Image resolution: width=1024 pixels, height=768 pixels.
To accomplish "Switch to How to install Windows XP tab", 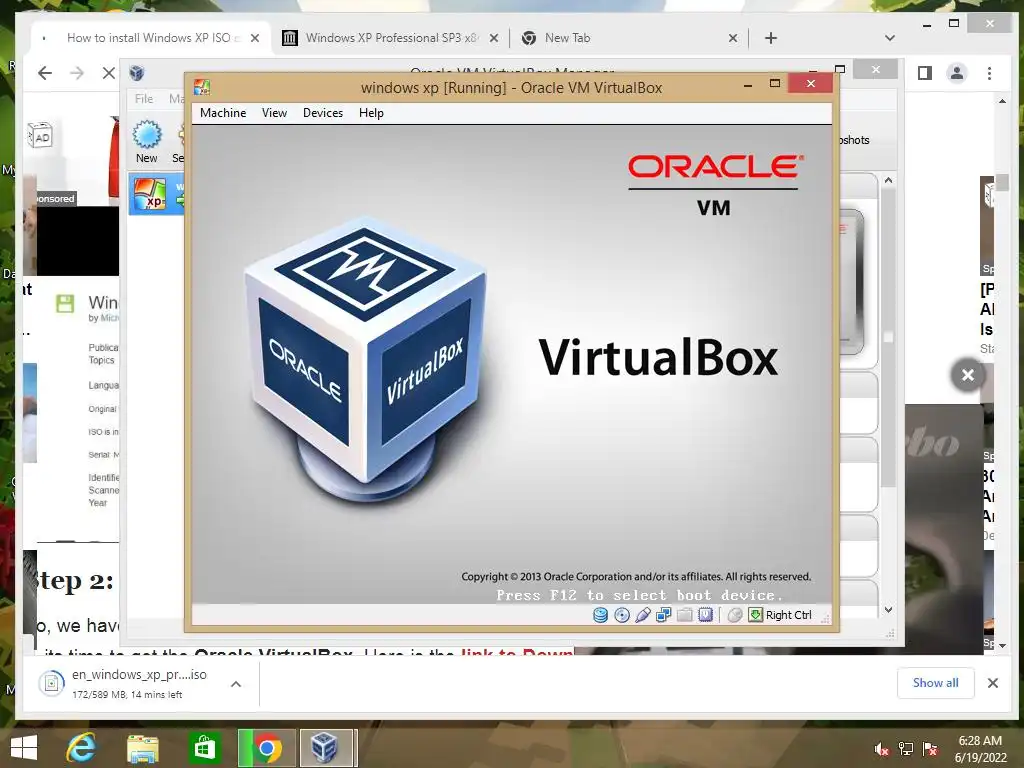I will (x=148, y=38).
